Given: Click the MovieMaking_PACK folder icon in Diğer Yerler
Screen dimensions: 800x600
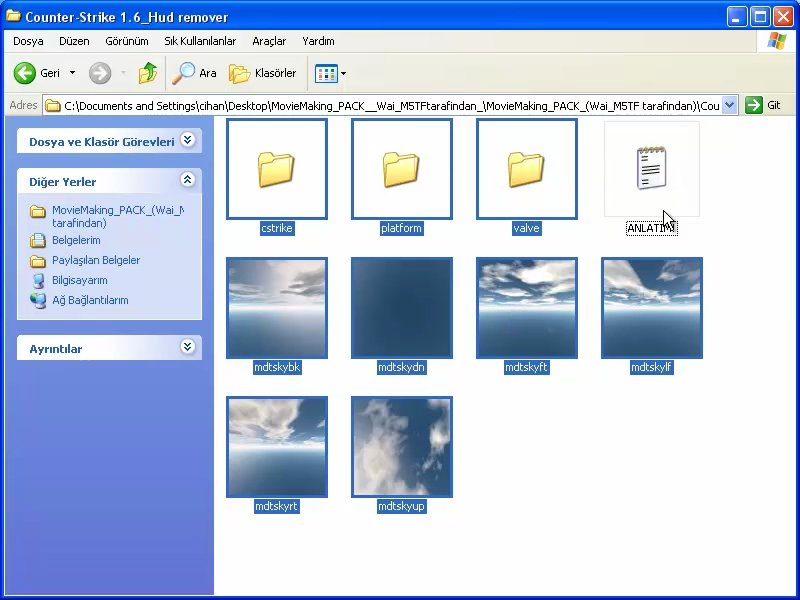Looking at the screenshot, I should 38,211.
